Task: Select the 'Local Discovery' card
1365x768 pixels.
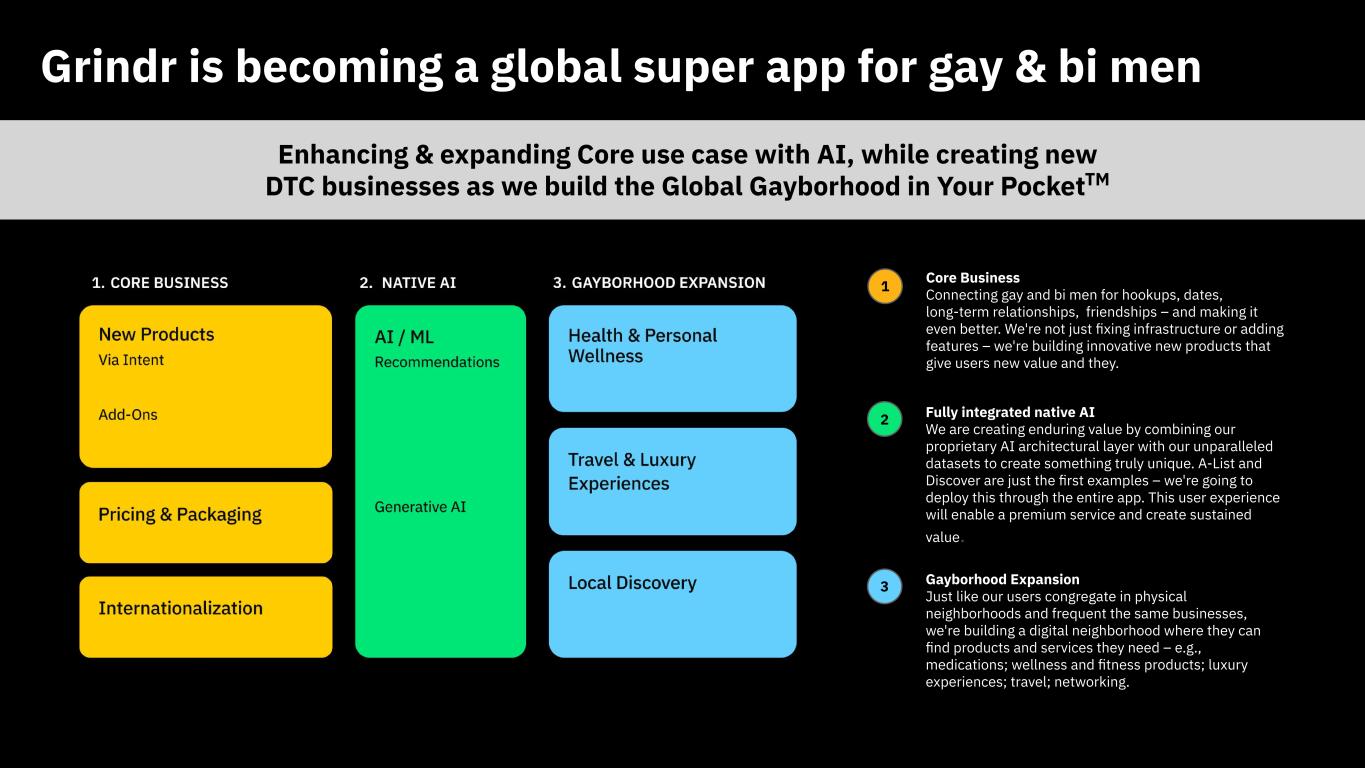Action: [673, 604]
